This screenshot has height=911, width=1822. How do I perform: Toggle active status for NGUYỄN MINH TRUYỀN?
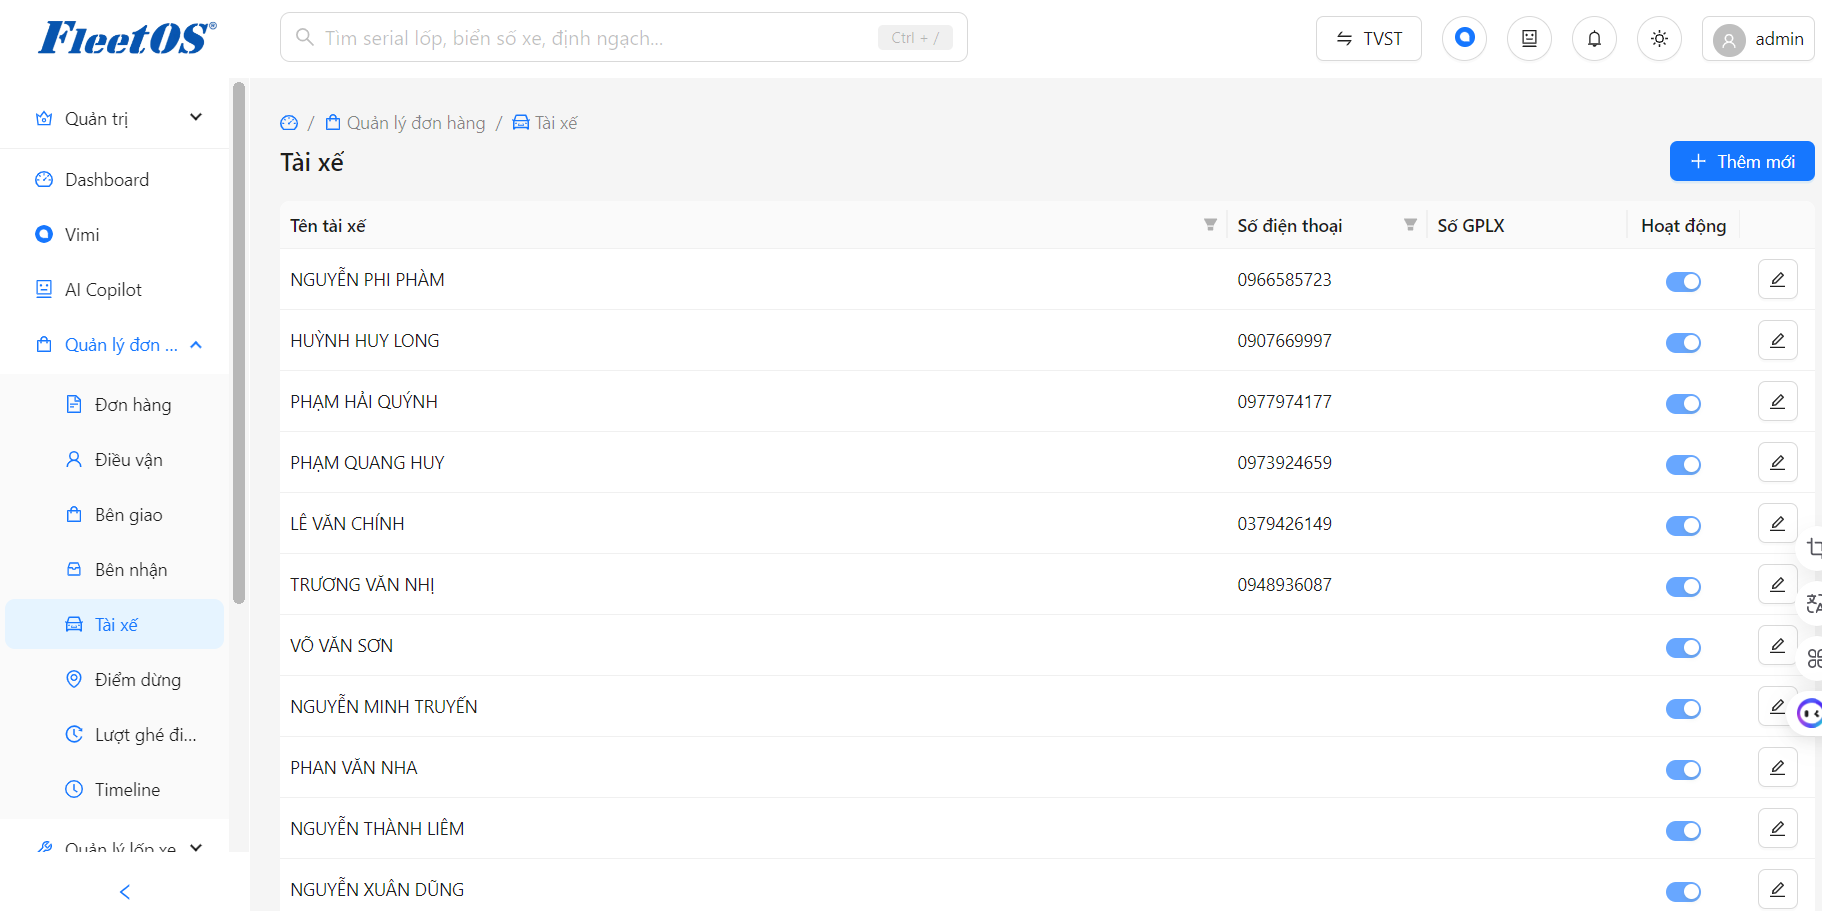point(1683,708)
